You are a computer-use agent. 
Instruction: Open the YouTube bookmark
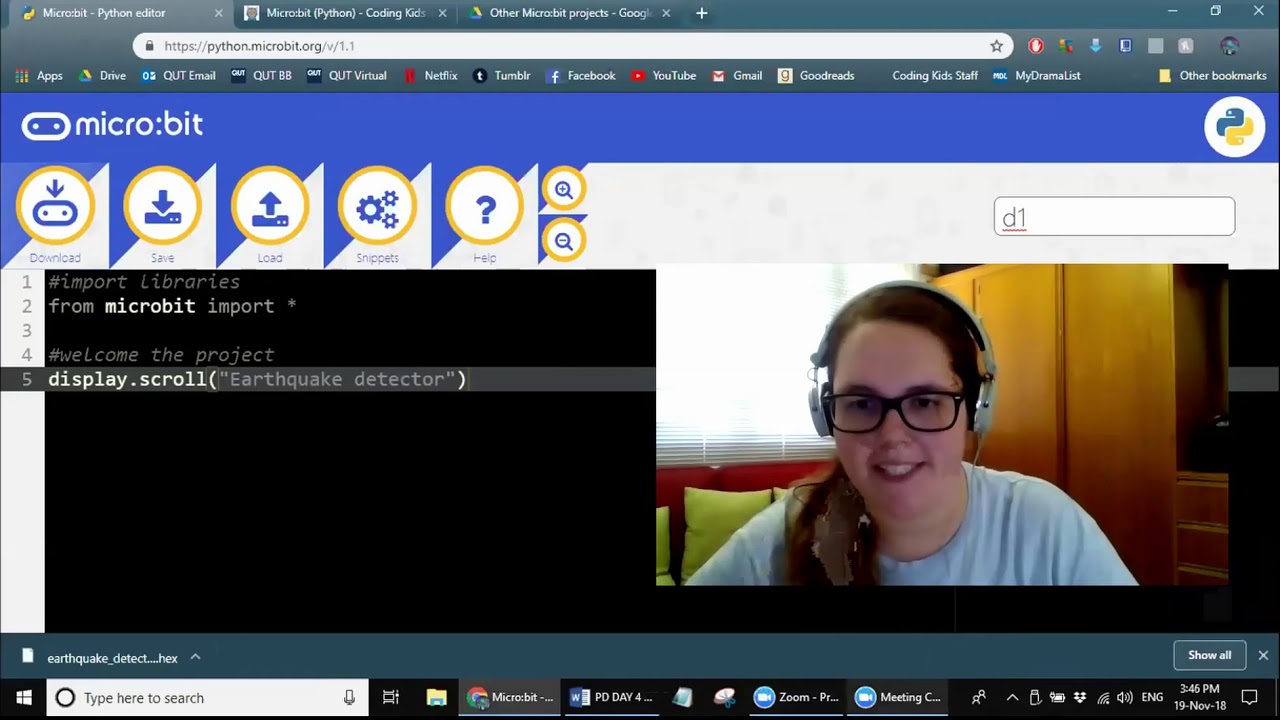663,75
